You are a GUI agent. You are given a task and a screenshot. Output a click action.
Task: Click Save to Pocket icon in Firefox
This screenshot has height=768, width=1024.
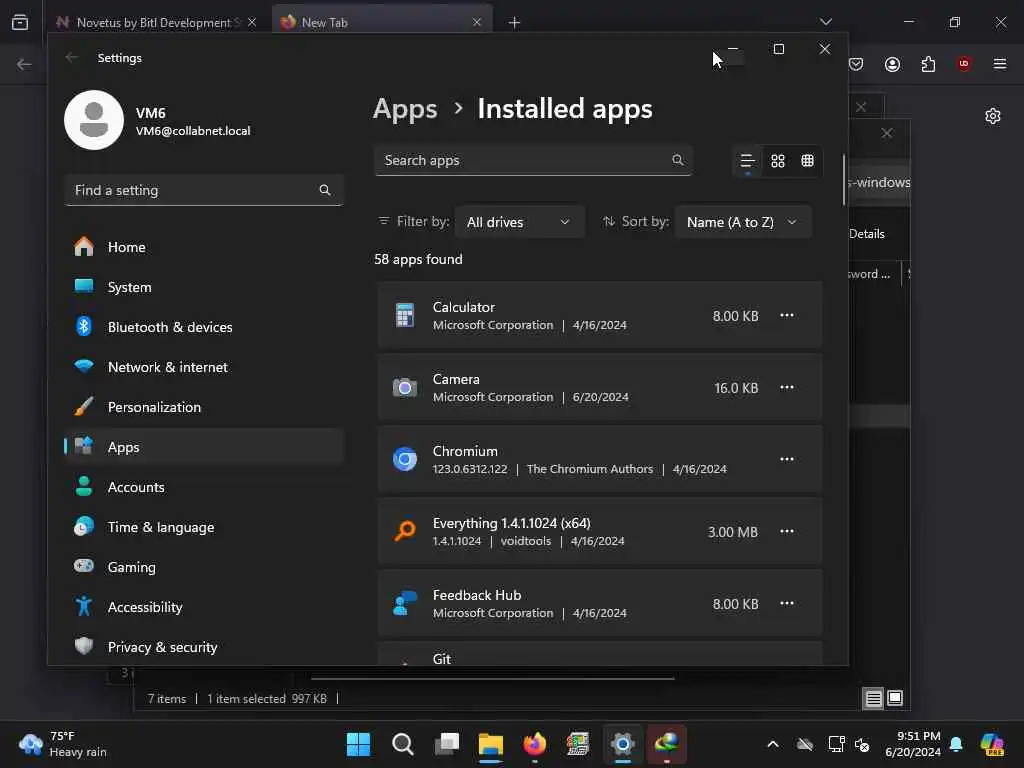coord(856,64)
